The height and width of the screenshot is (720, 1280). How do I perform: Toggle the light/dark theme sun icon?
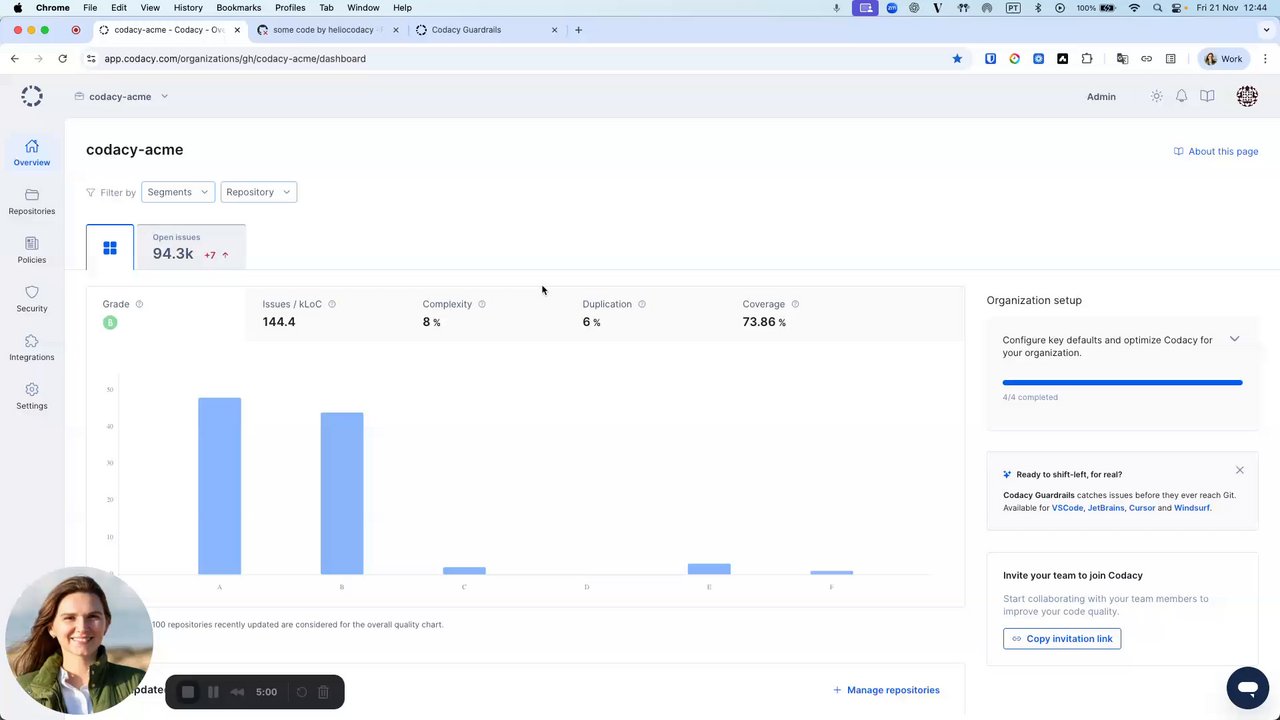pos(1156,96)
